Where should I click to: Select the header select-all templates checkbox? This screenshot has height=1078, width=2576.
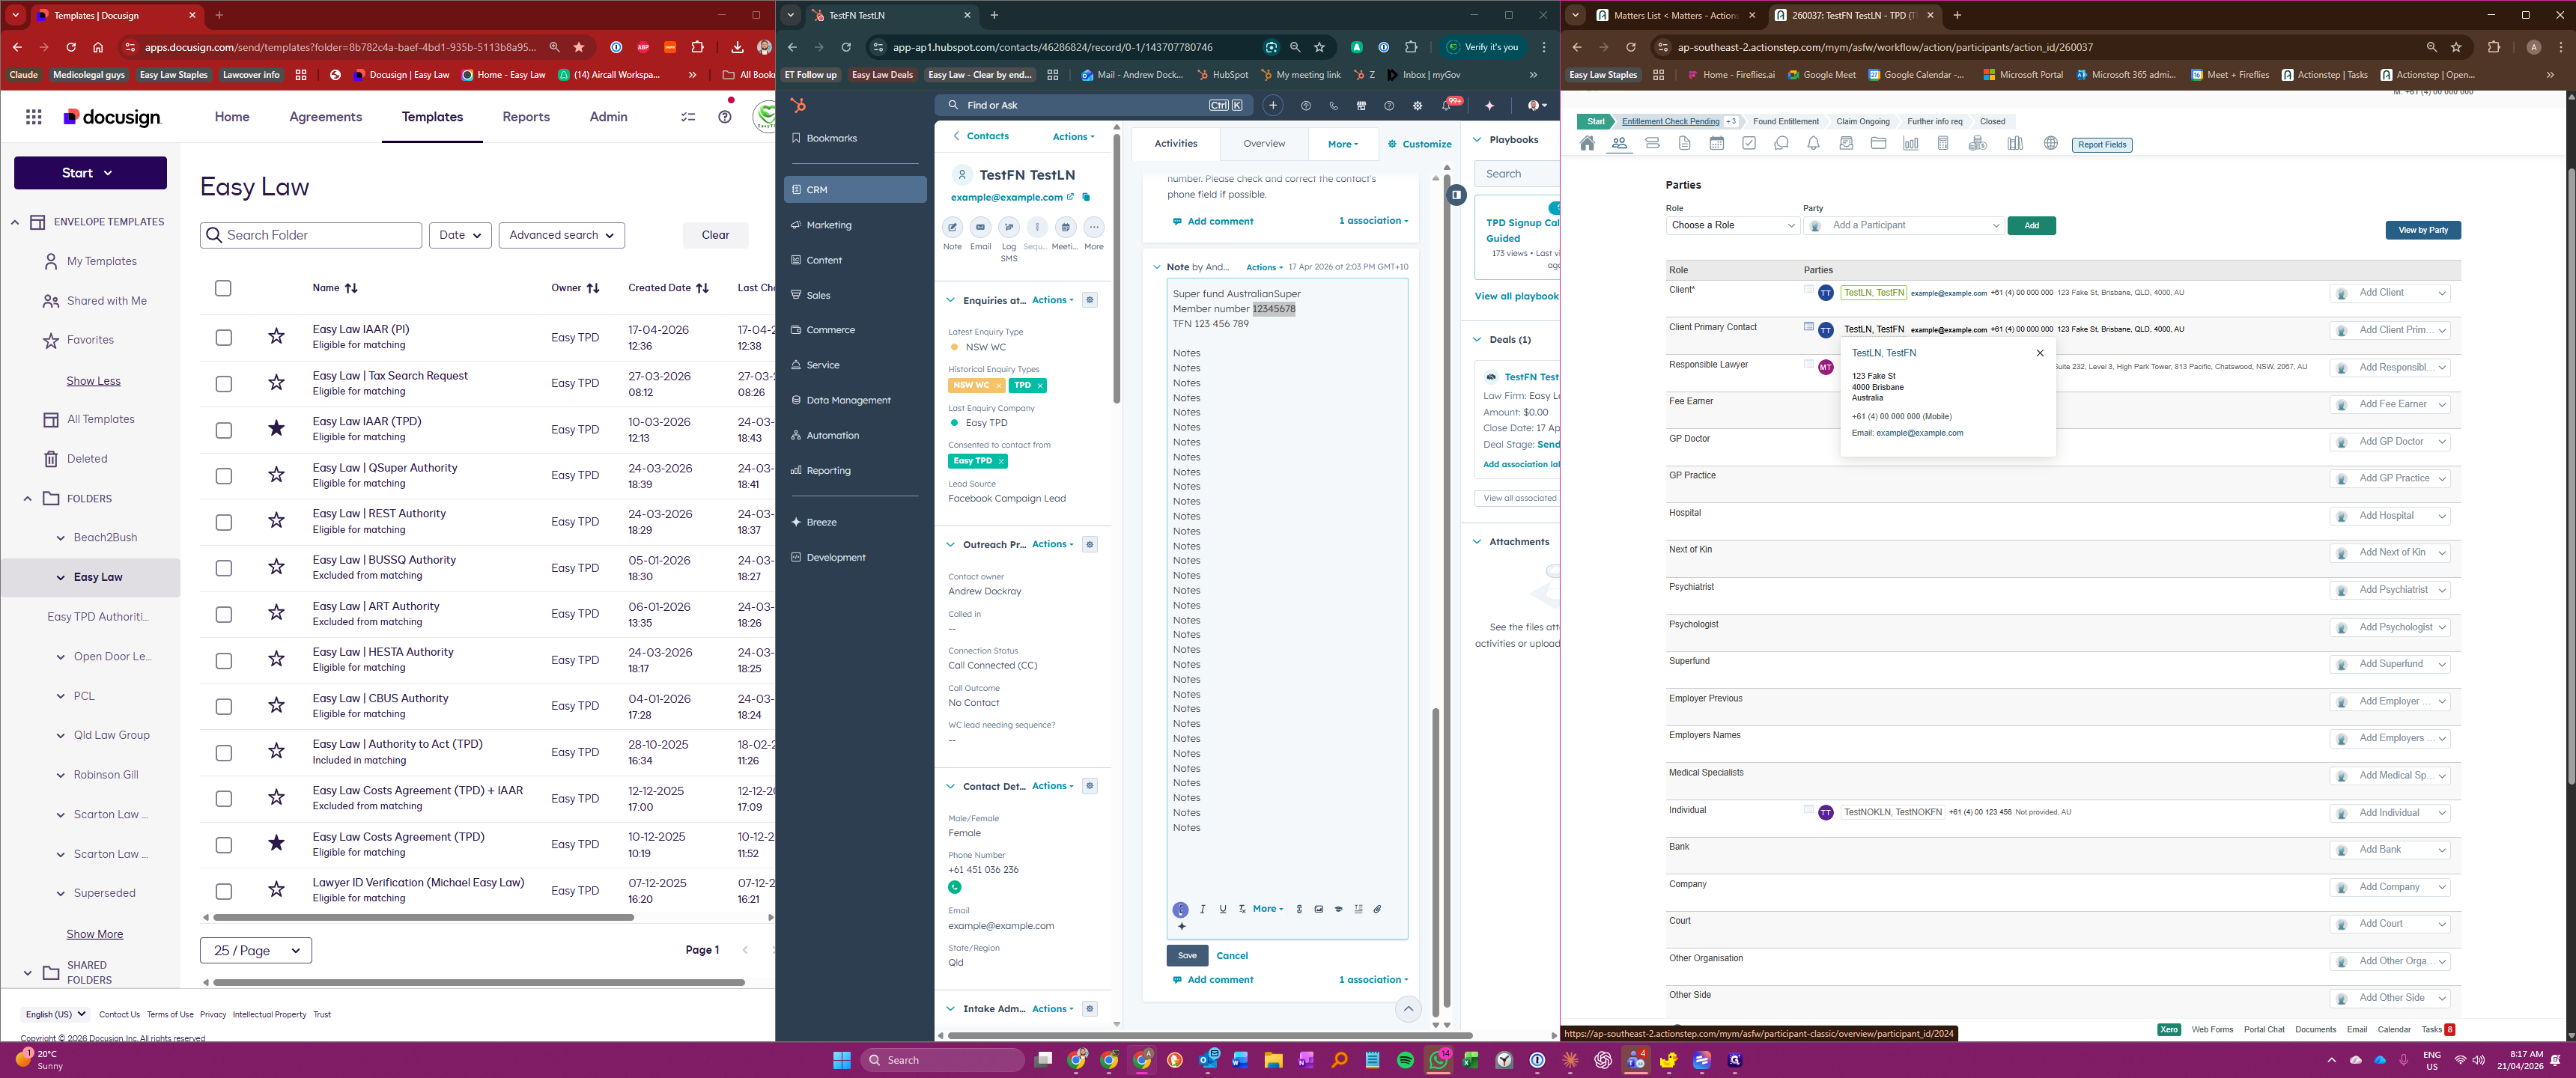(223, 288)
